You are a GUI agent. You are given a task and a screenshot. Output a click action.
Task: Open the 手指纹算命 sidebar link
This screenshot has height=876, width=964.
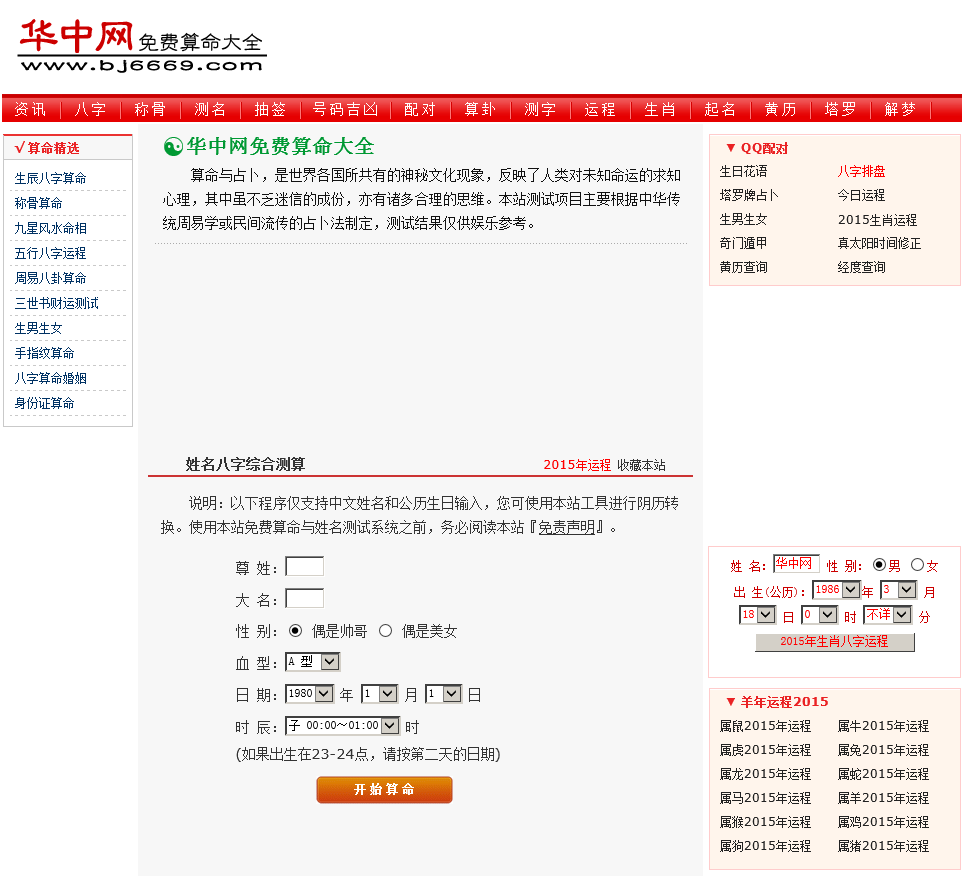[44, 353]
